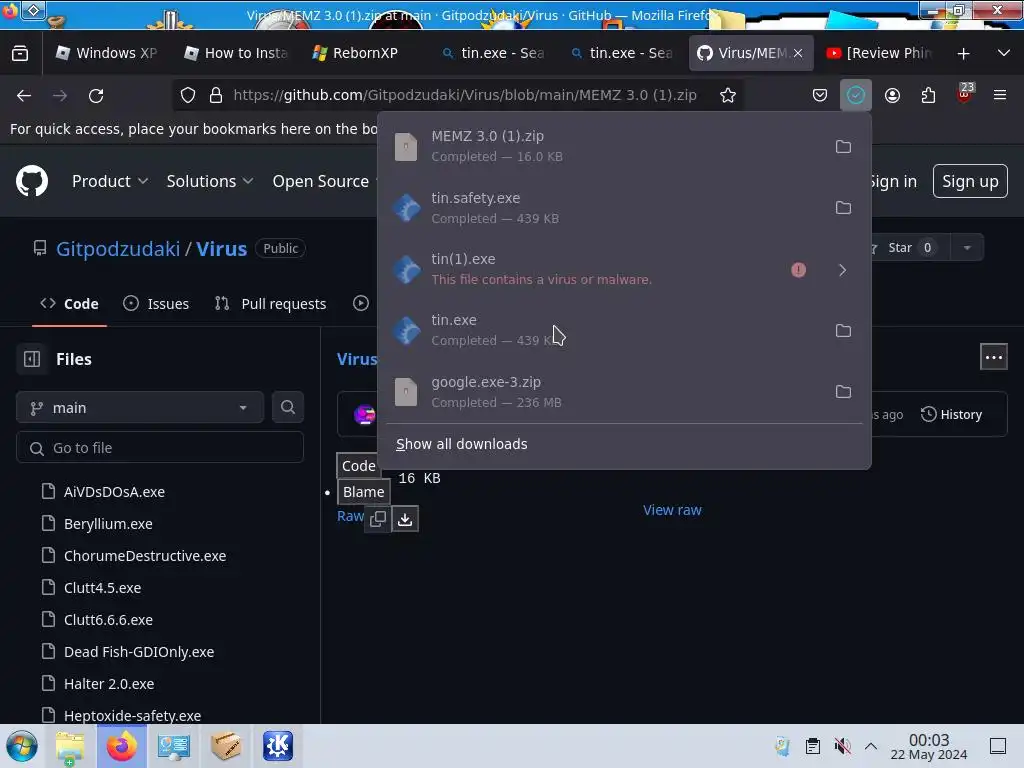Screen dimensions: 1024x768
Task: Go back with the back arrow
Action: click(x=24, y=95)
